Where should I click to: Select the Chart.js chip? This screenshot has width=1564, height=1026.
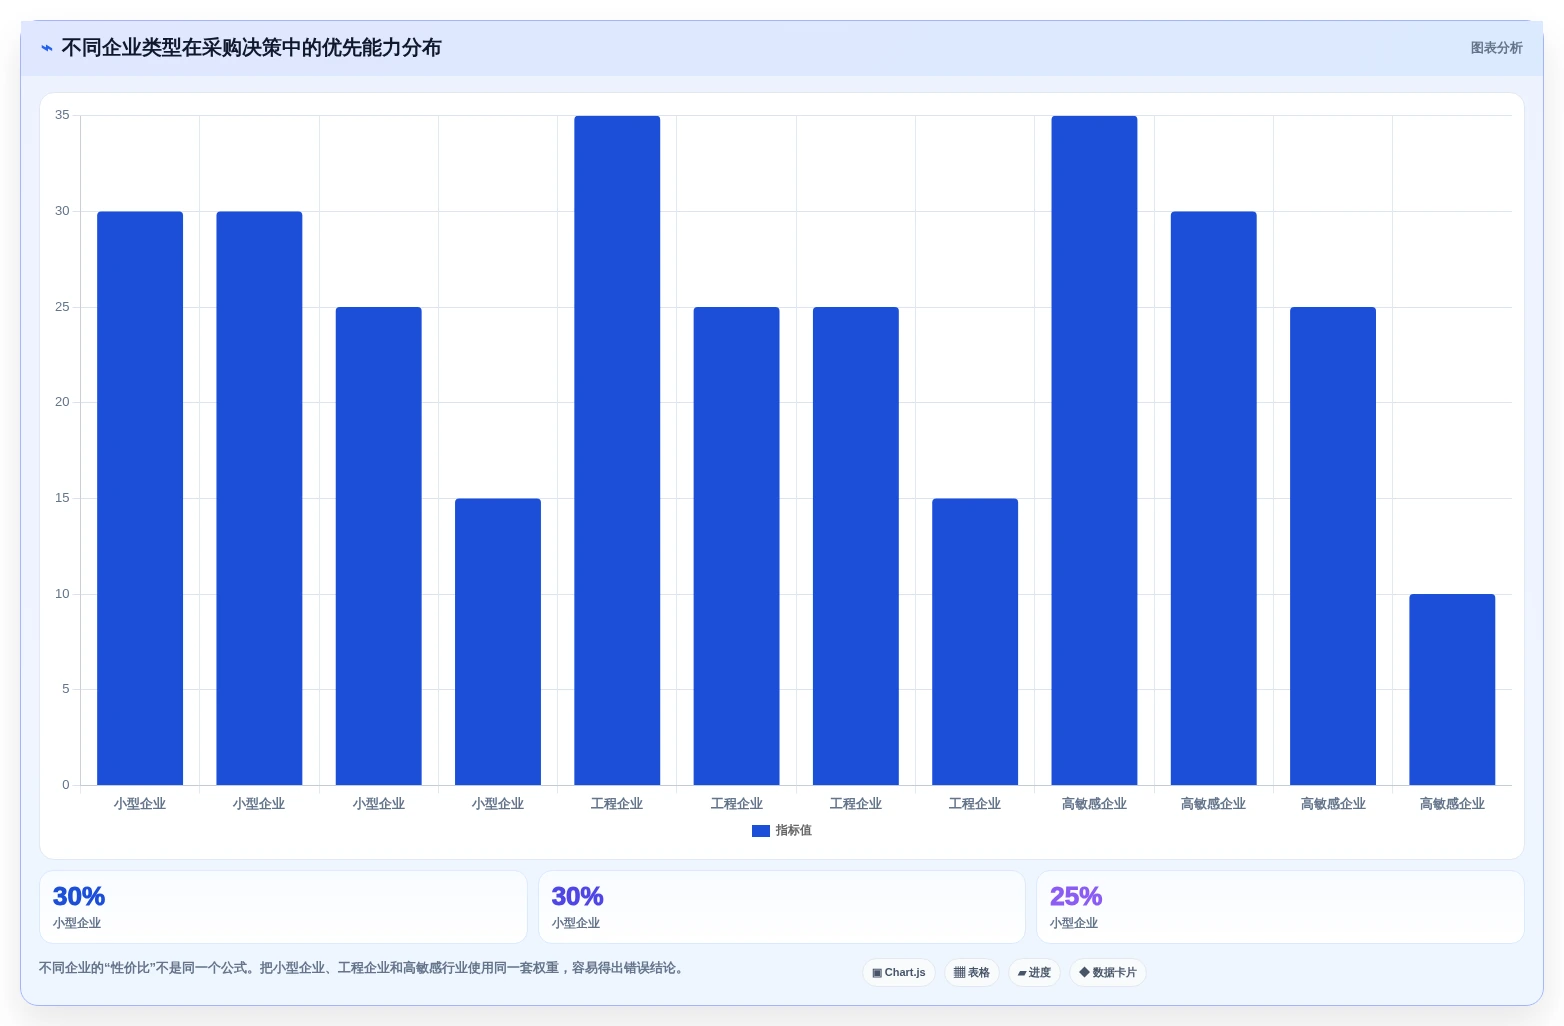(x=898, y=973)
